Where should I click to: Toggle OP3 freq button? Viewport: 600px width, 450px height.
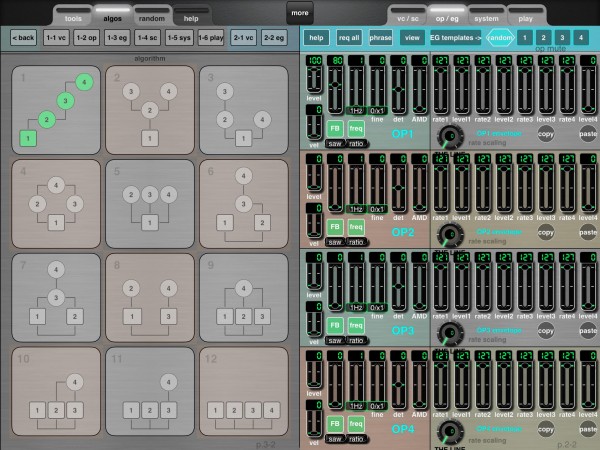[x=356, y=326]
